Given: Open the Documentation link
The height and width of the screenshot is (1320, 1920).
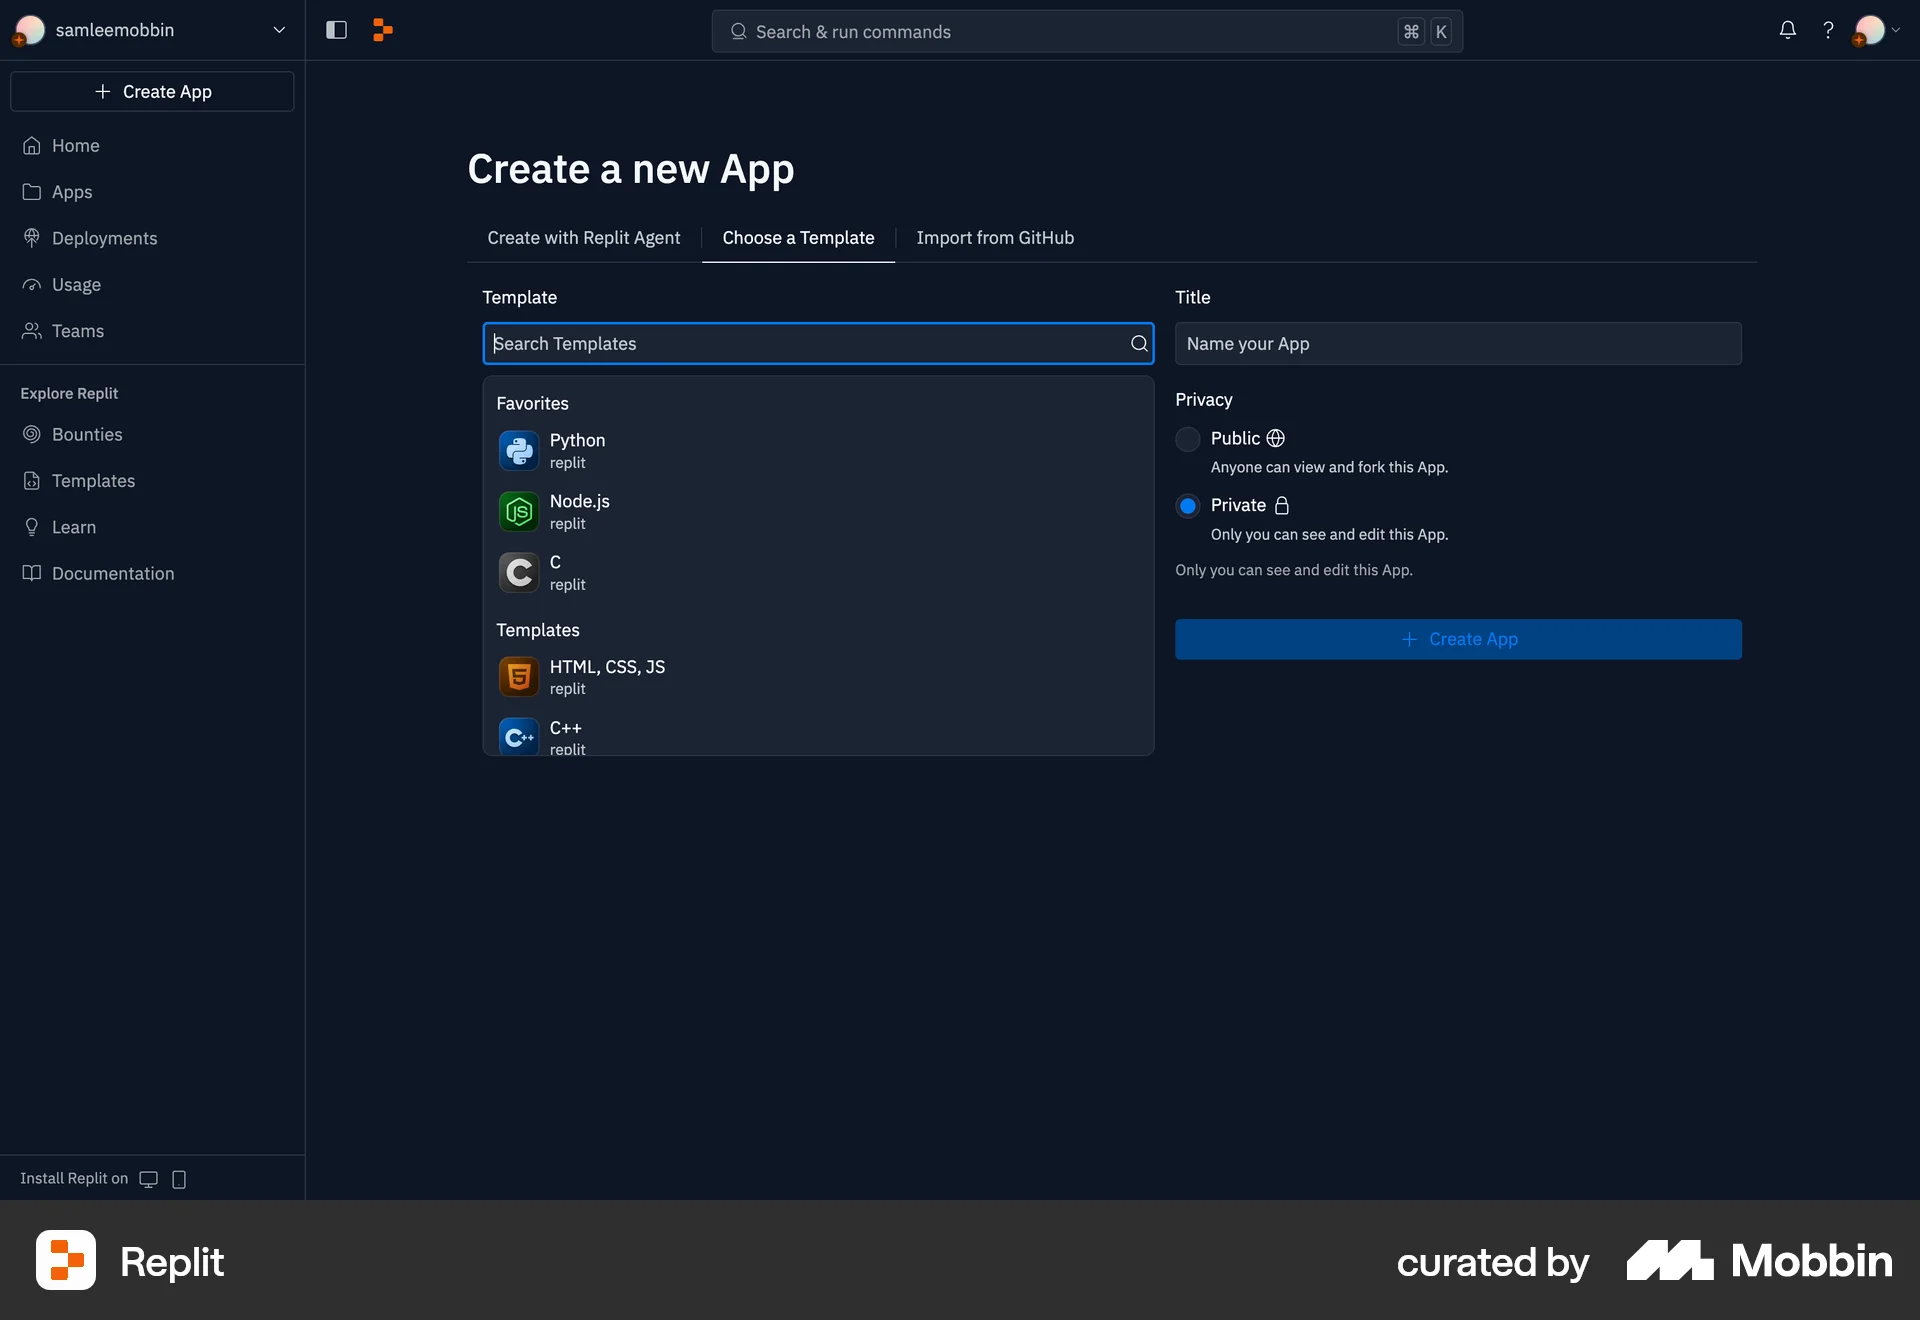Looking at the screenshot, I should (x=112, y=573).
